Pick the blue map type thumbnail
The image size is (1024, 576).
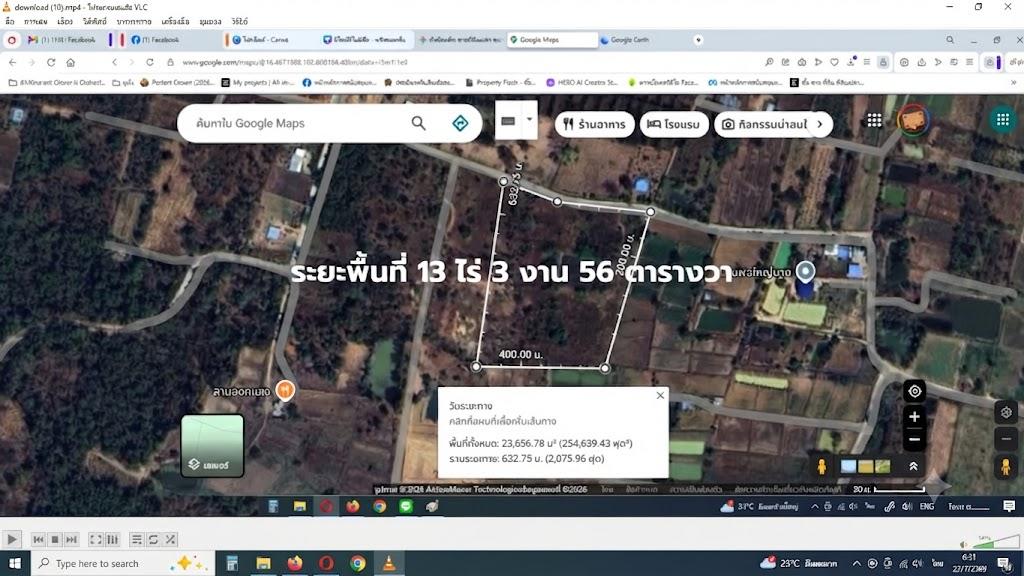click(848, 466)
